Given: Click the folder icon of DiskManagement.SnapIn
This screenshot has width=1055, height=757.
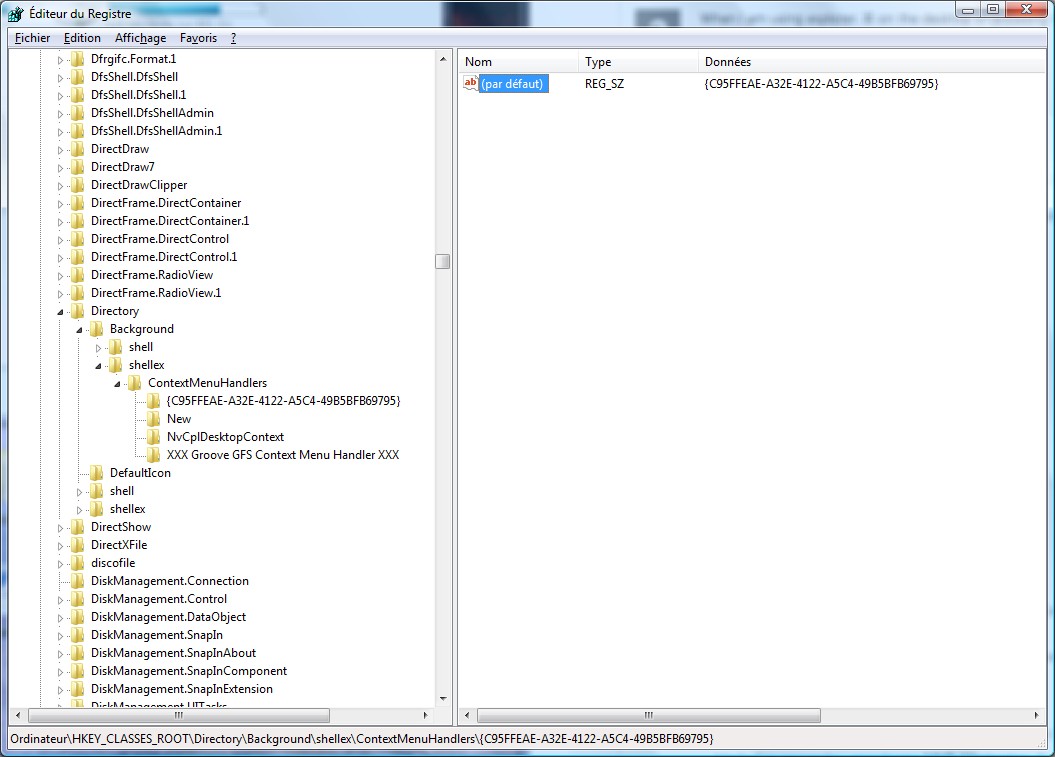Looking at the screenshot, I should coord(78,635).
